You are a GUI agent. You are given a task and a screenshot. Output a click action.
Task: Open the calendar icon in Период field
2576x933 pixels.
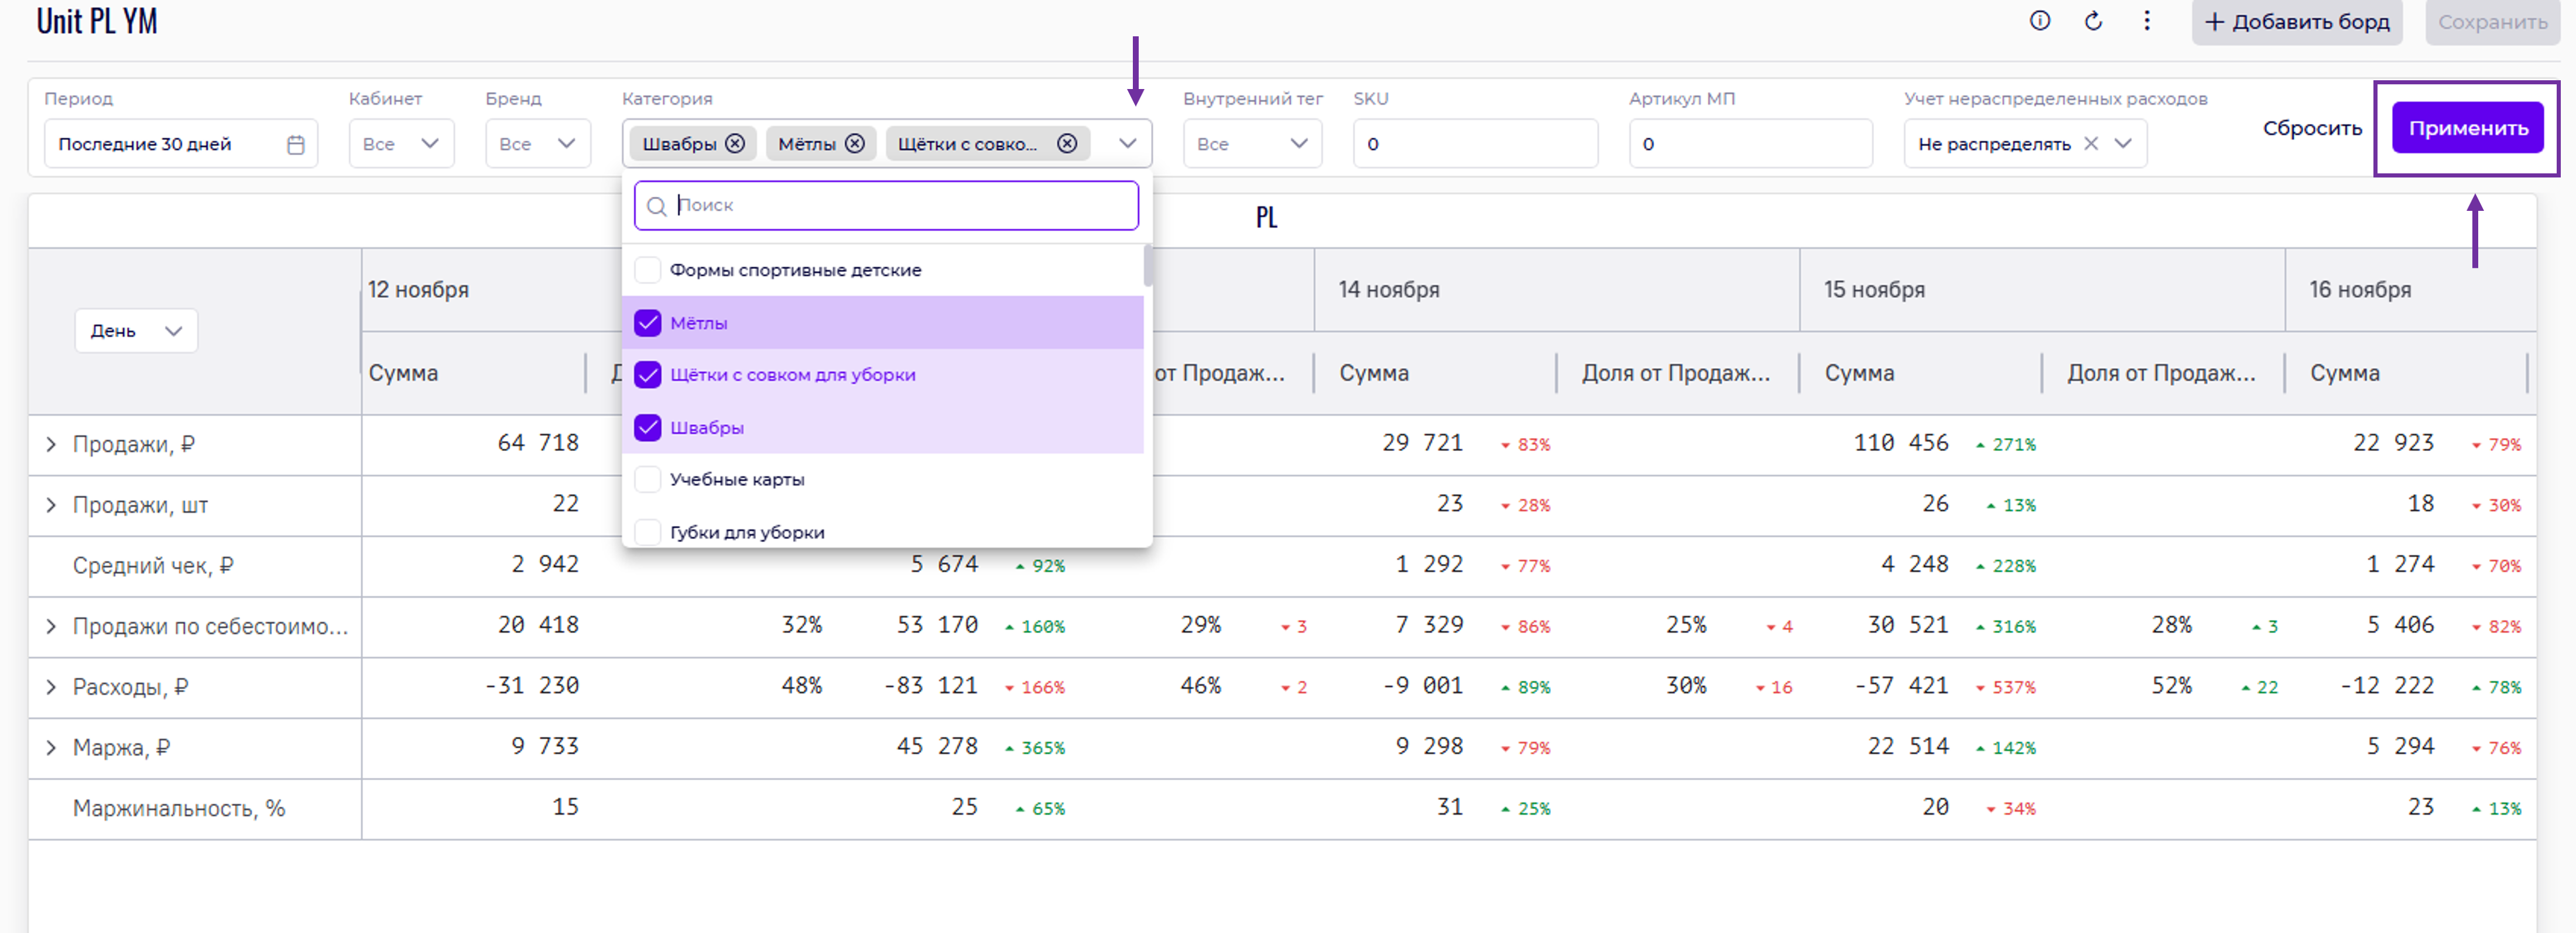click(x=295, y=144)
